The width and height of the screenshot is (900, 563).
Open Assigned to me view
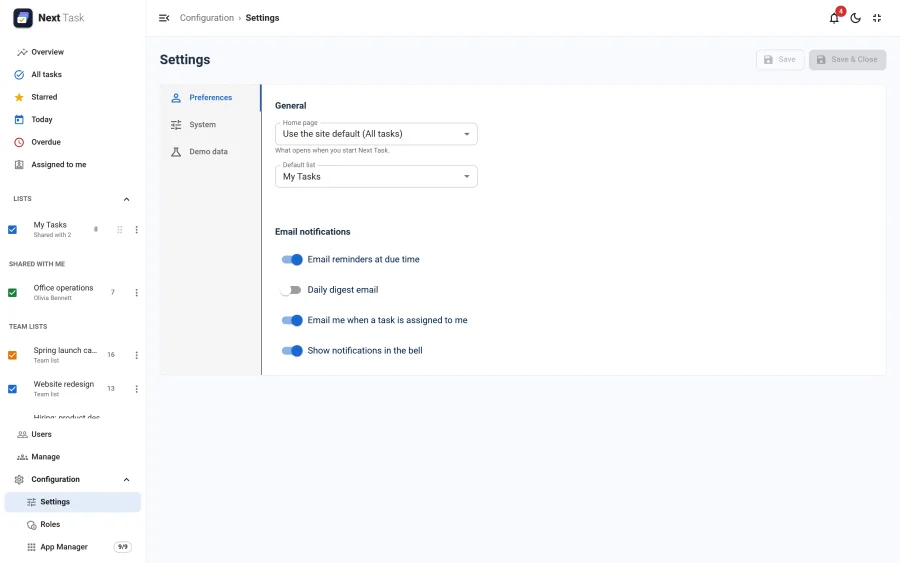pos(73,165)
